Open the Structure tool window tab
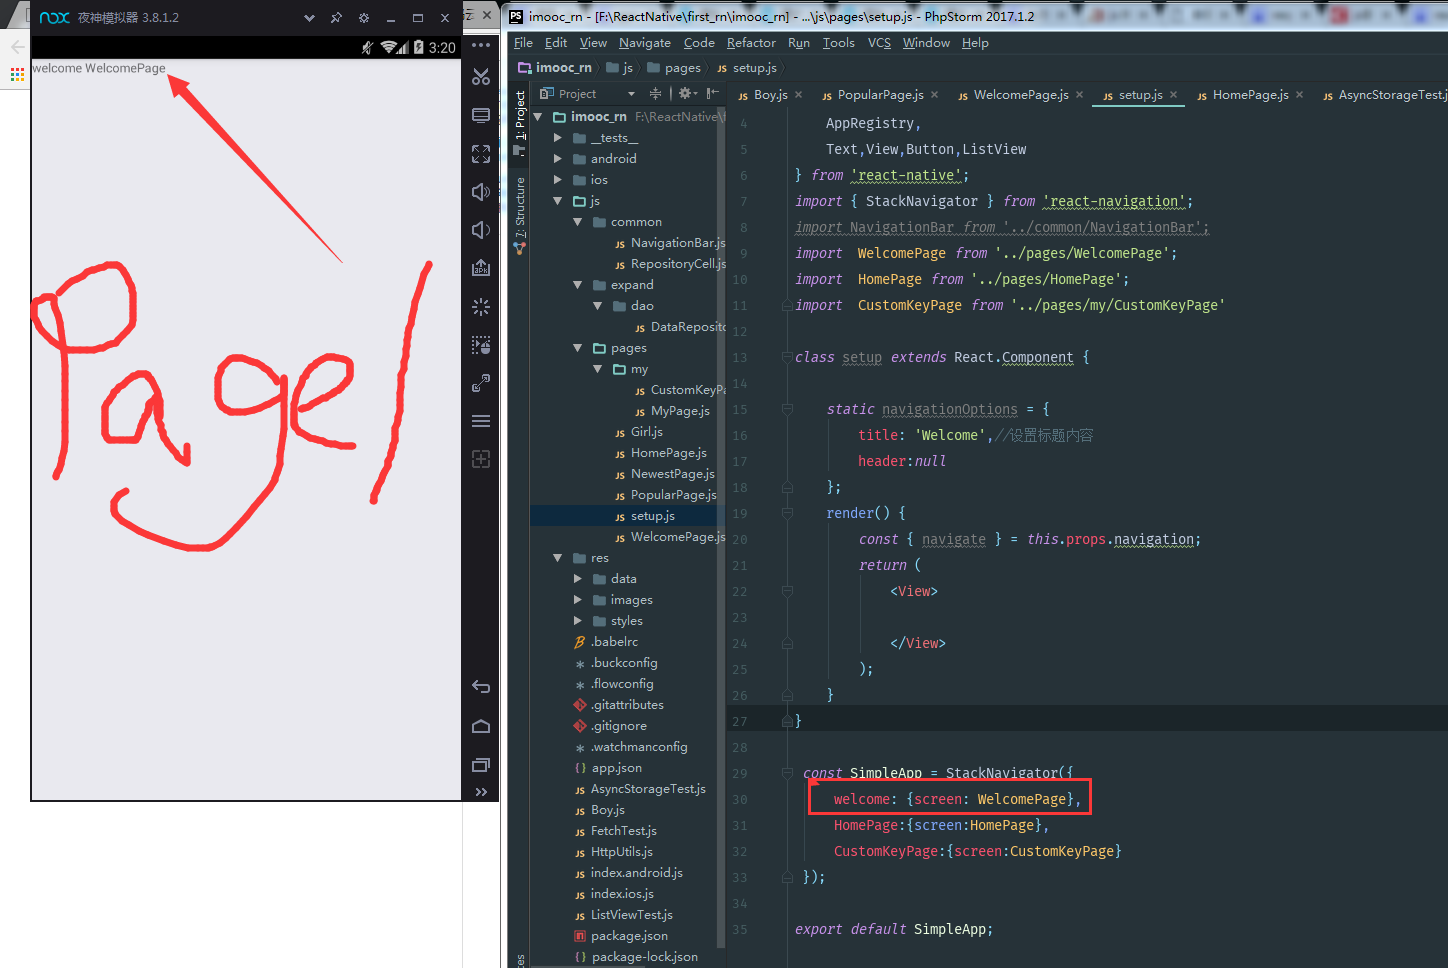This screenshot has height=968, width=1448. [x=520, y=214]
